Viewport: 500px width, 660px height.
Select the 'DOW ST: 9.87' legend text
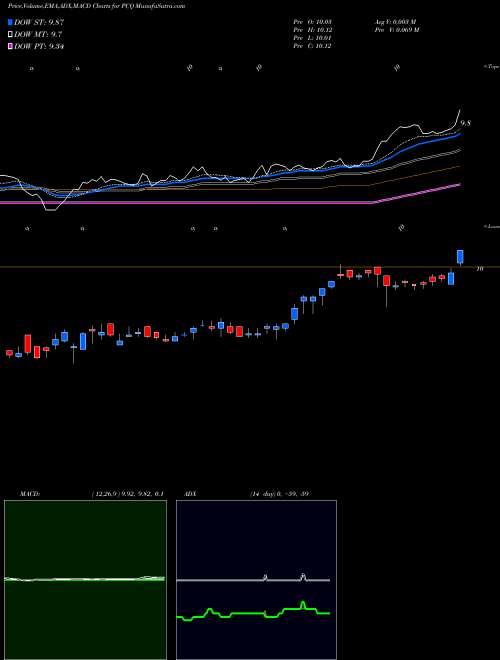pyautogui.click(x=39, y=22)
